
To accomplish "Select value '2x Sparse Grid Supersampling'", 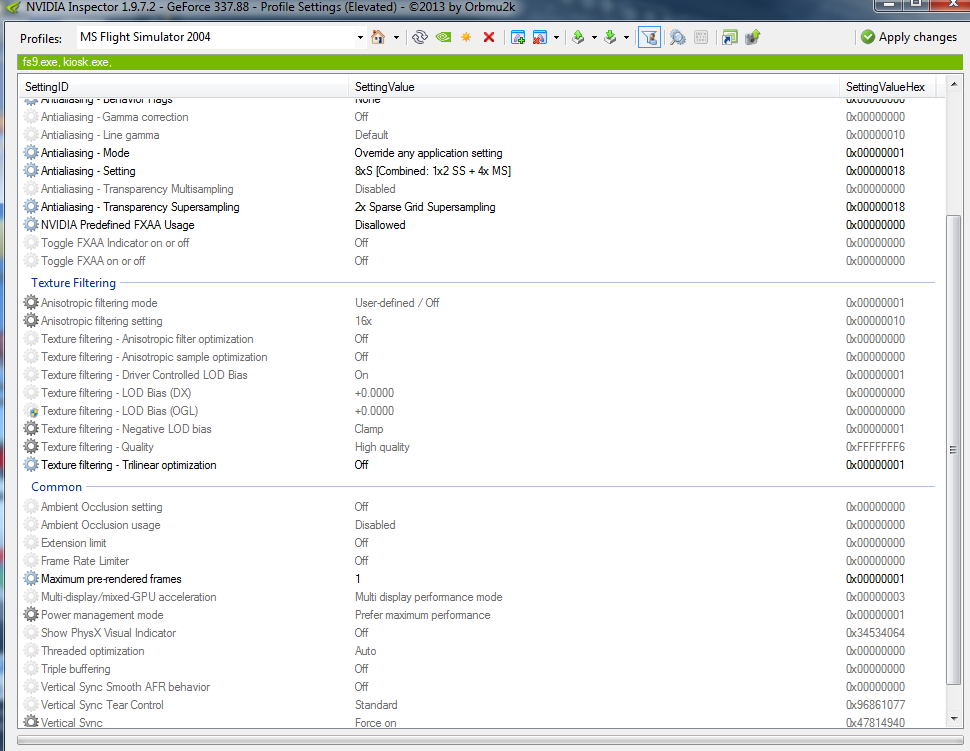I will click(x=425, y=207).
